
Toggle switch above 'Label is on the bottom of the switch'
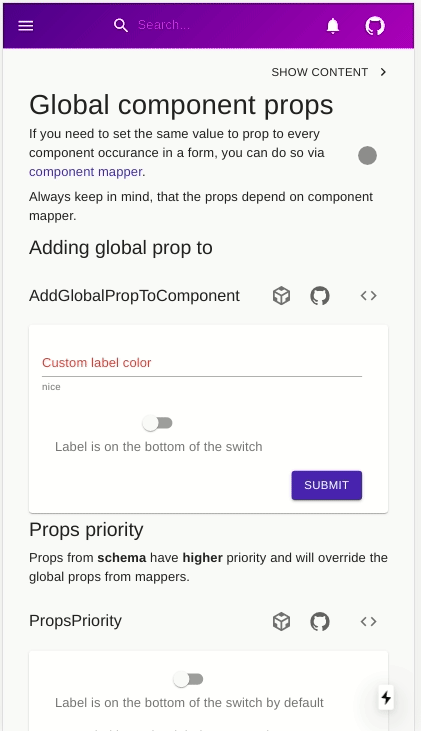[x=158, y=423]
